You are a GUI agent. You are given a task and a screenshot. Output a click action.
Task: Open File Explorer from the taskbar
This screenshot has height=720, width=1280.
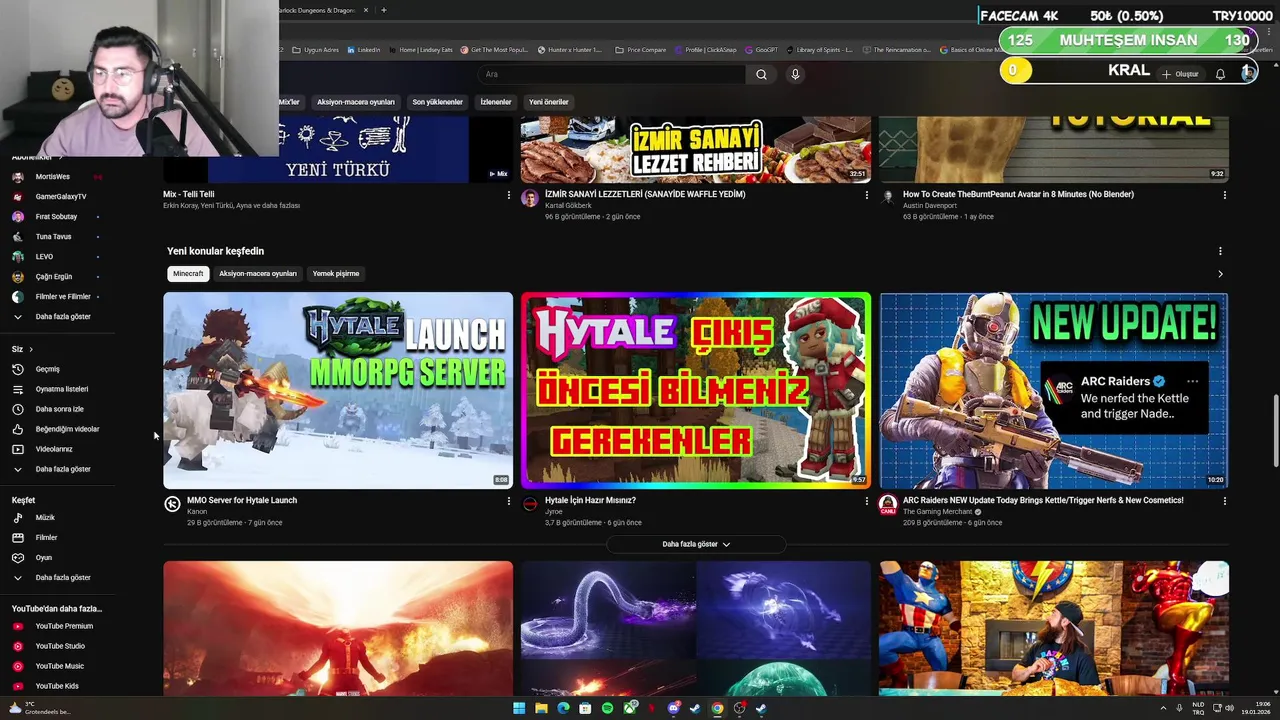[541, 708]
